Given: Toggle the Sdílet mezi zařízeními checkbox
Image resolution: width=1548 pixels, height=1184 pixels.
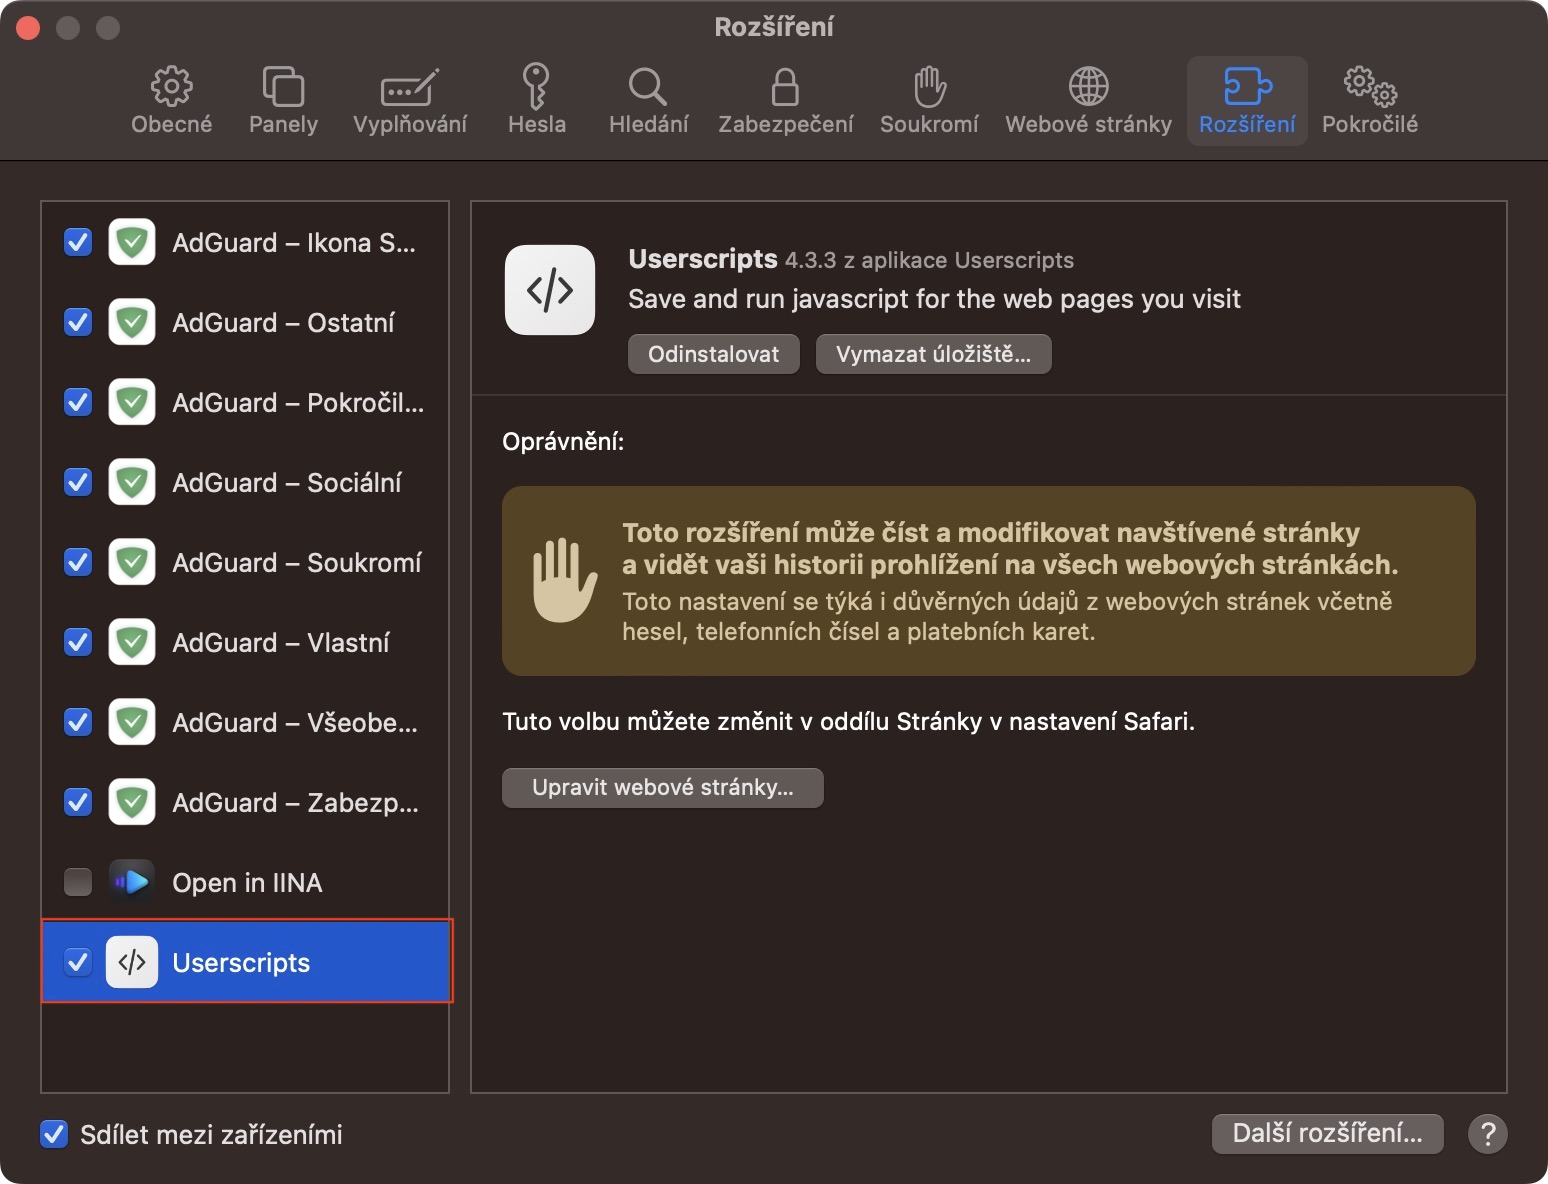Looking at the screenshot, I should [54, 1134].
